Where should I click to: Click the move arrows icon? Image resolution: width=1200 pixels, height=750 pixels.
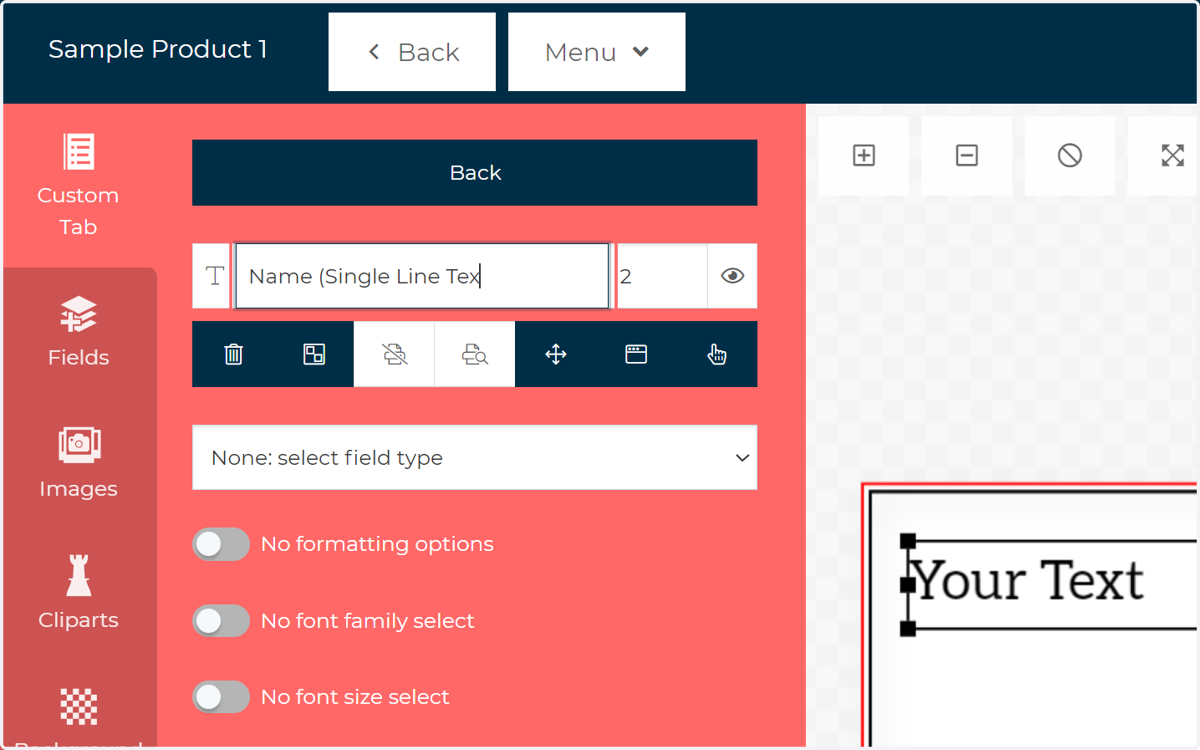(x=556, y=354)
